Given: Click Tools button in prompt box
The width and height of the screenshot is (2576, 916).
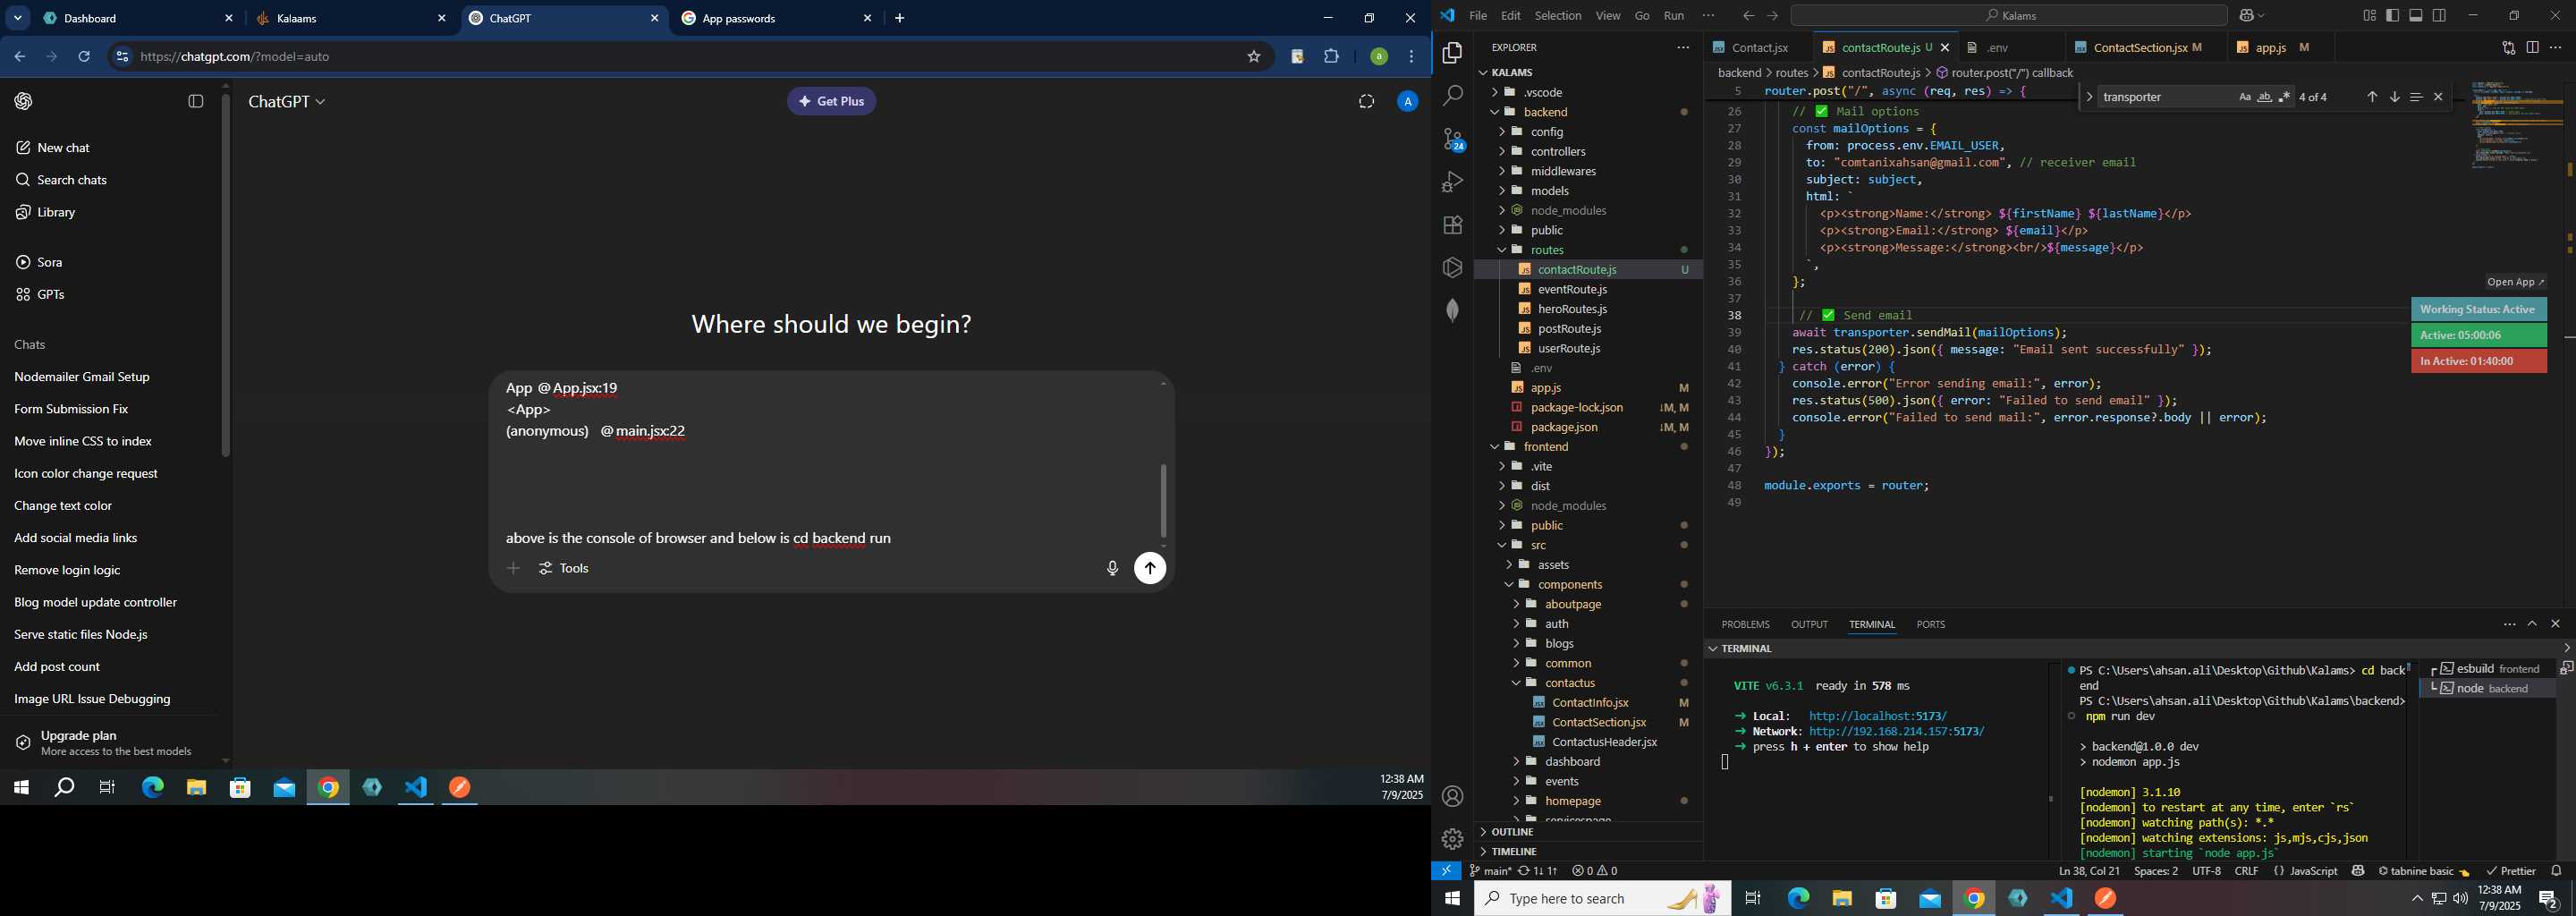Looking at the screenshot, I should [564, 568].
